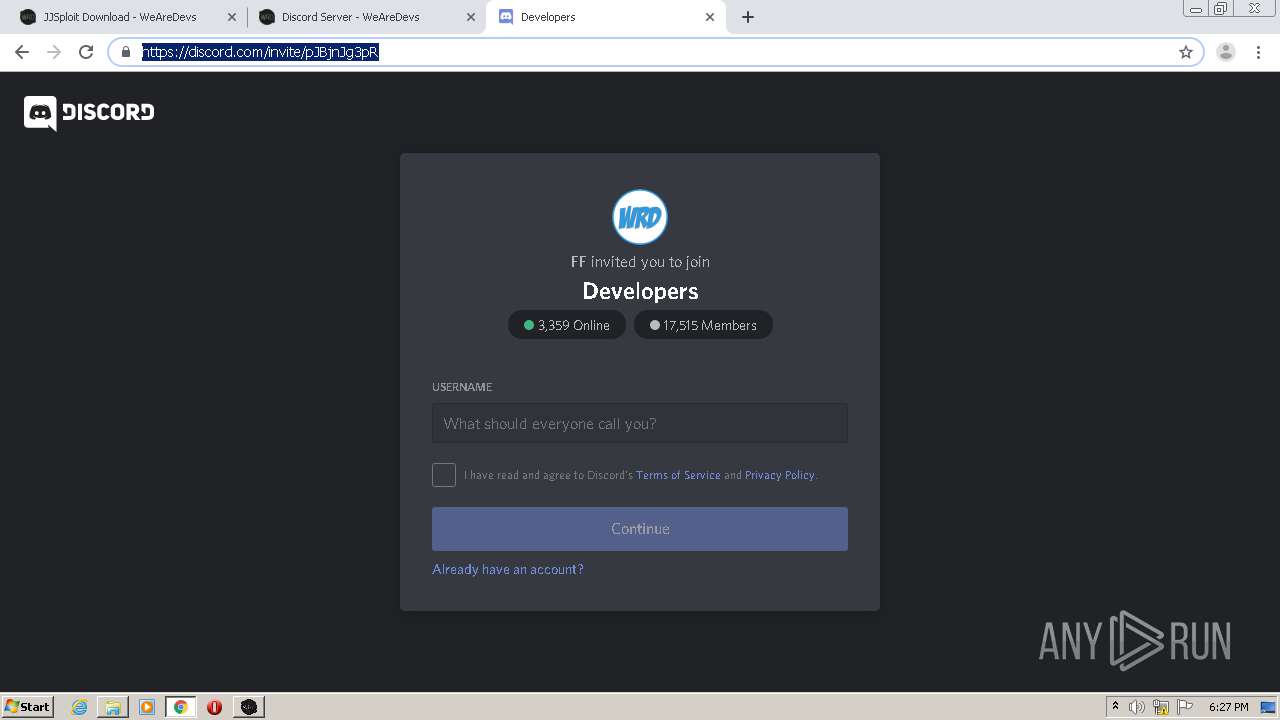
Task: Select the Developers tab
Action: [x=605, y=17]
